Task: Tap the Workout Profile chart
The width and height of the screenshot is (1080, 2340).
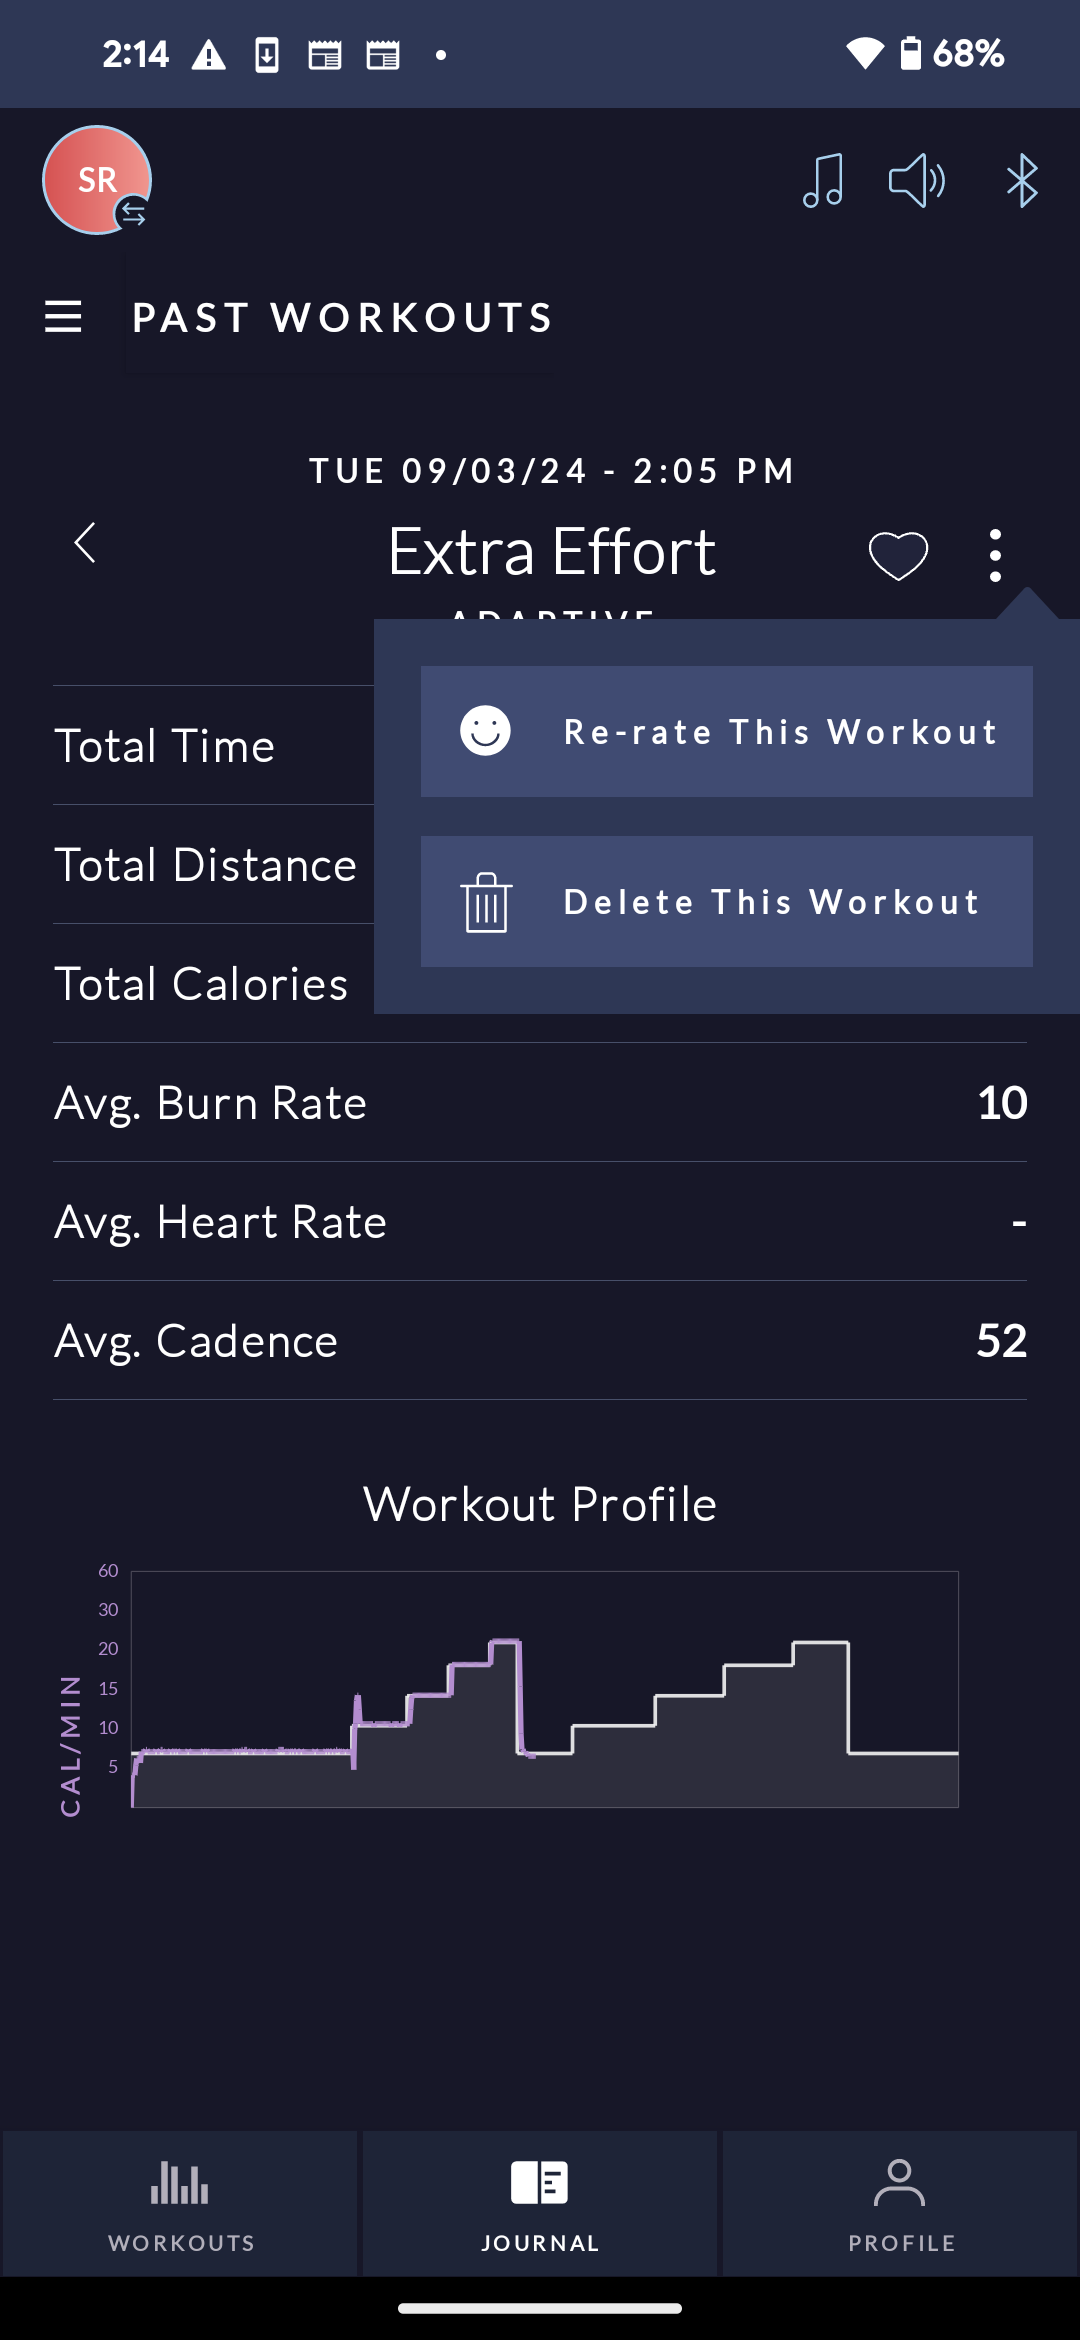Action: pyautogui.click(x=544, y=1689)
